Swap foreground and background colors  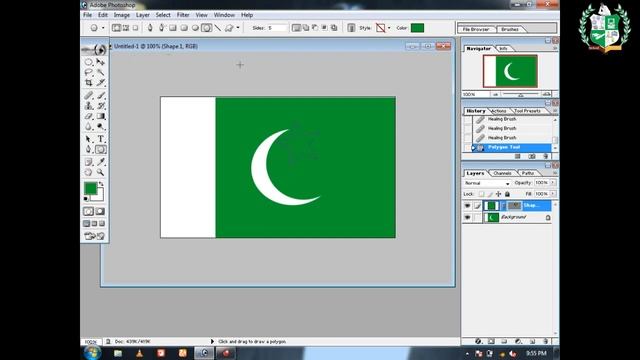(x=101, y=184)
